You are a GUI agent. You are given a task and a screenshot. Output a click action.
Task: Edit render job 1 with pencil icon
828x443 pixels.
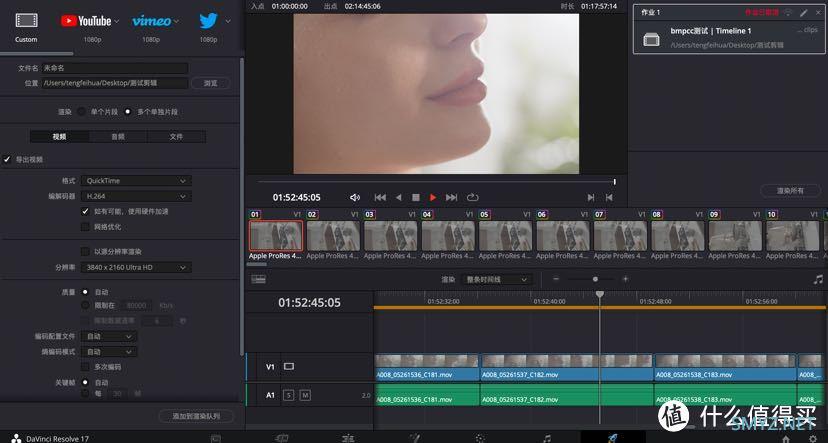(x=804, y=12)
